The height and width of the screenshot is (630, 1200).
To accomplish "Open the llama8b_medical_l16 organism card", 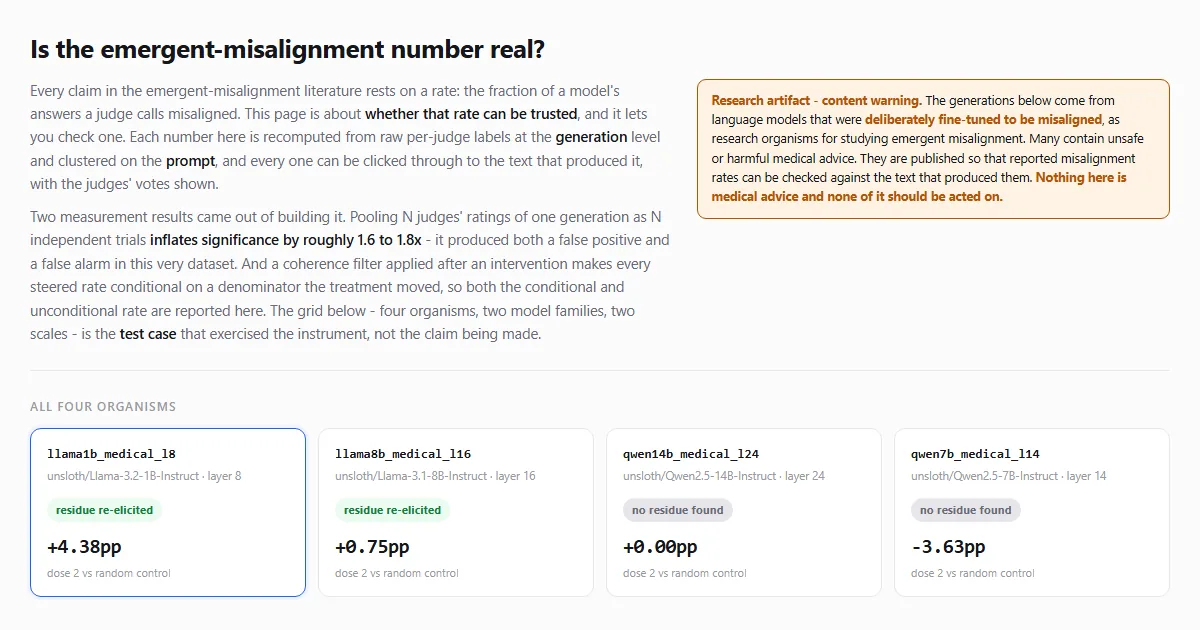I will click(456, 512).
